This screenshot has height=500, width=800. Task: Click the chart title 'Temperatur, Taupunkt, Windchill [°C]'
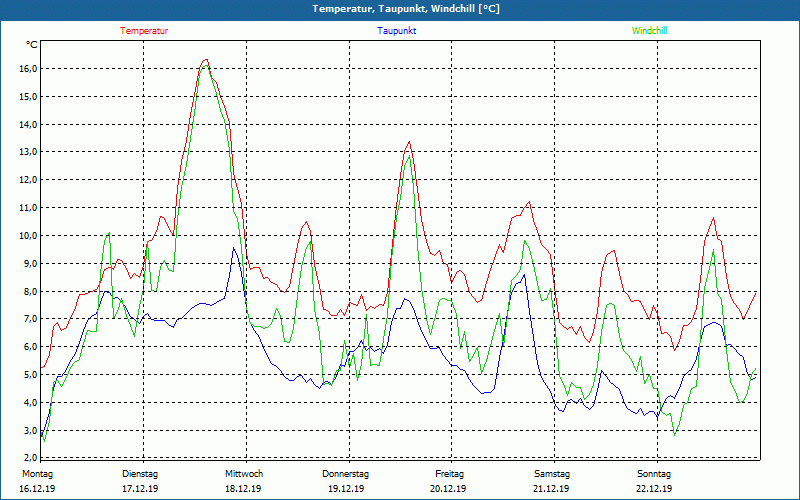(x=406, y=9)
